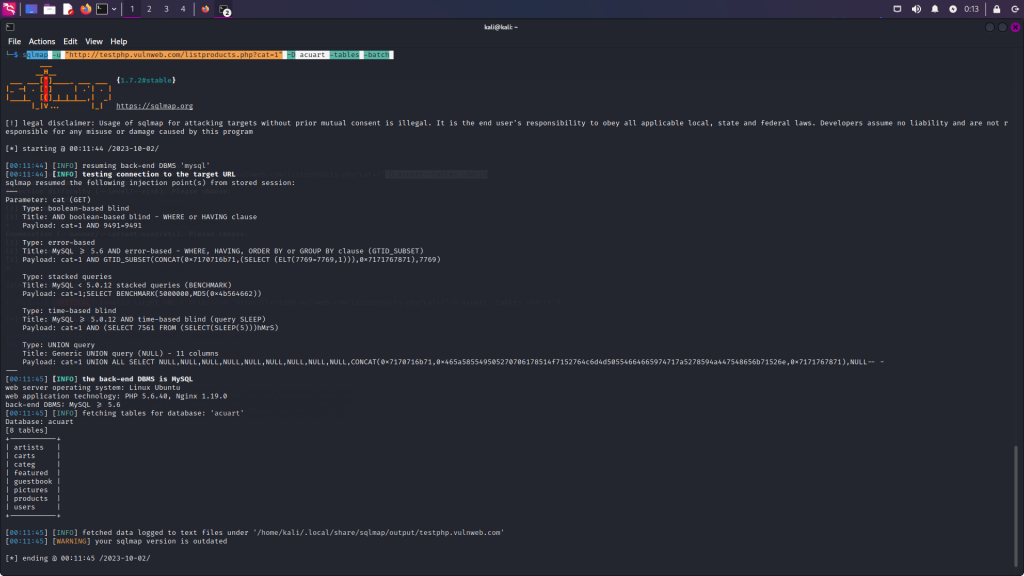
Task: Open the https://sqlmap.org link
Action: point(154,106)
